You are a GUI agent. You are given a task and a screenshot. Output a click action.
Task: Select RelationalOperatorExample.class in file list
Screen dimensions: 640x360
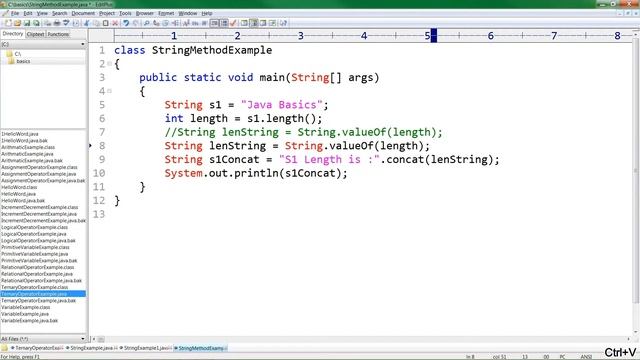click(x=38, y=267)
